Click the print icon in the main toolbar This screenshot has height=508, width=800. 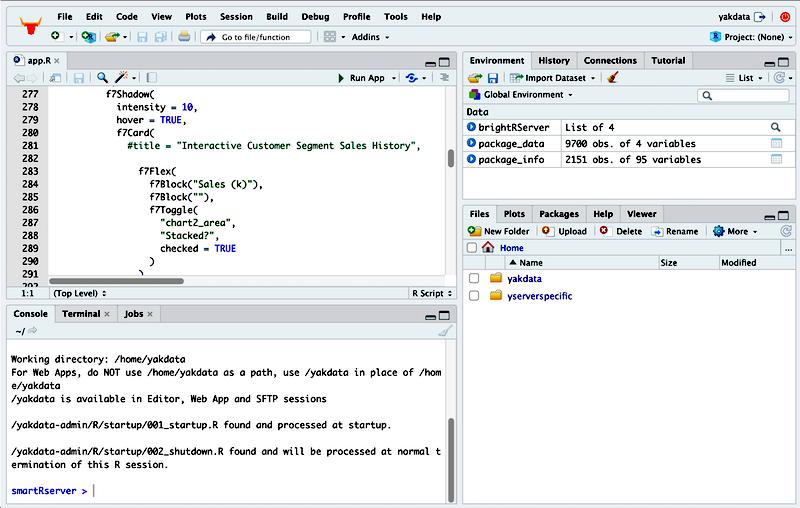pyautogui.click(x=184, y=37)
